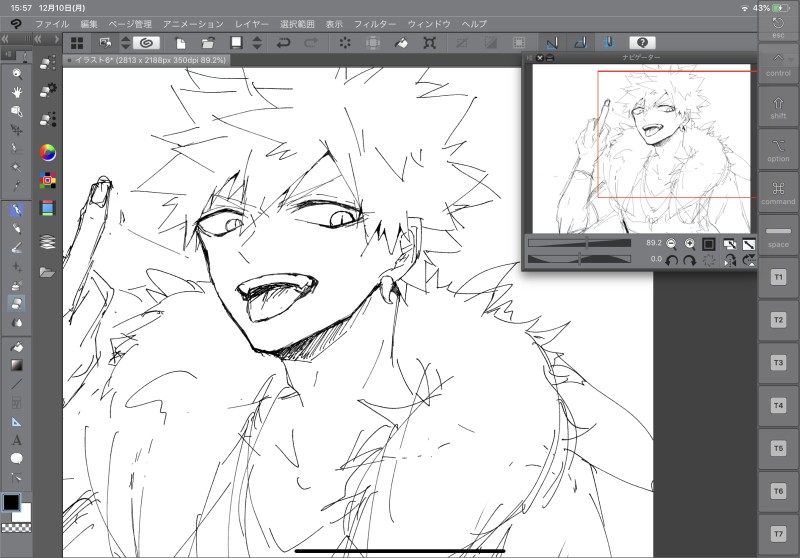This screenshot has width=800, height=558.
Task: Select the Operation object tool
Action: pos(17,111)
